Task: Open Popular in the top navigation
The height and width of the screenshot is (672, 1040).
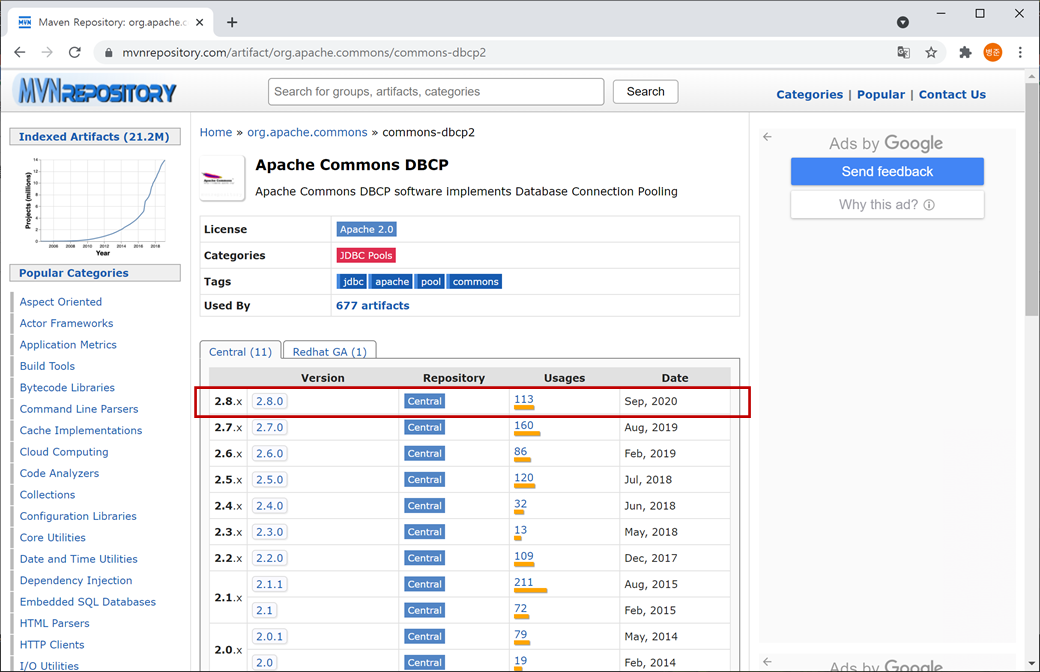Action: point(881,94)
